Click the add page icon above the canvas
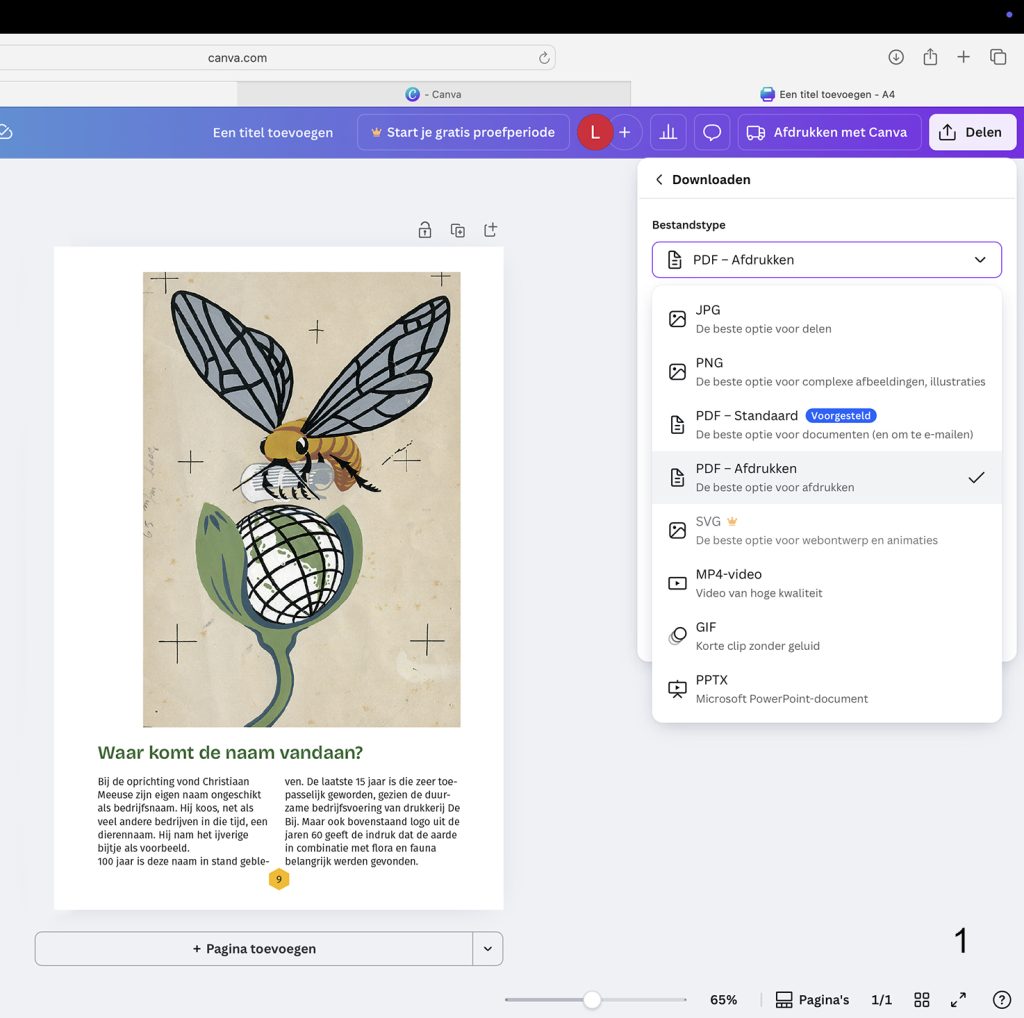1024x1018 pixels. point(490,229)
